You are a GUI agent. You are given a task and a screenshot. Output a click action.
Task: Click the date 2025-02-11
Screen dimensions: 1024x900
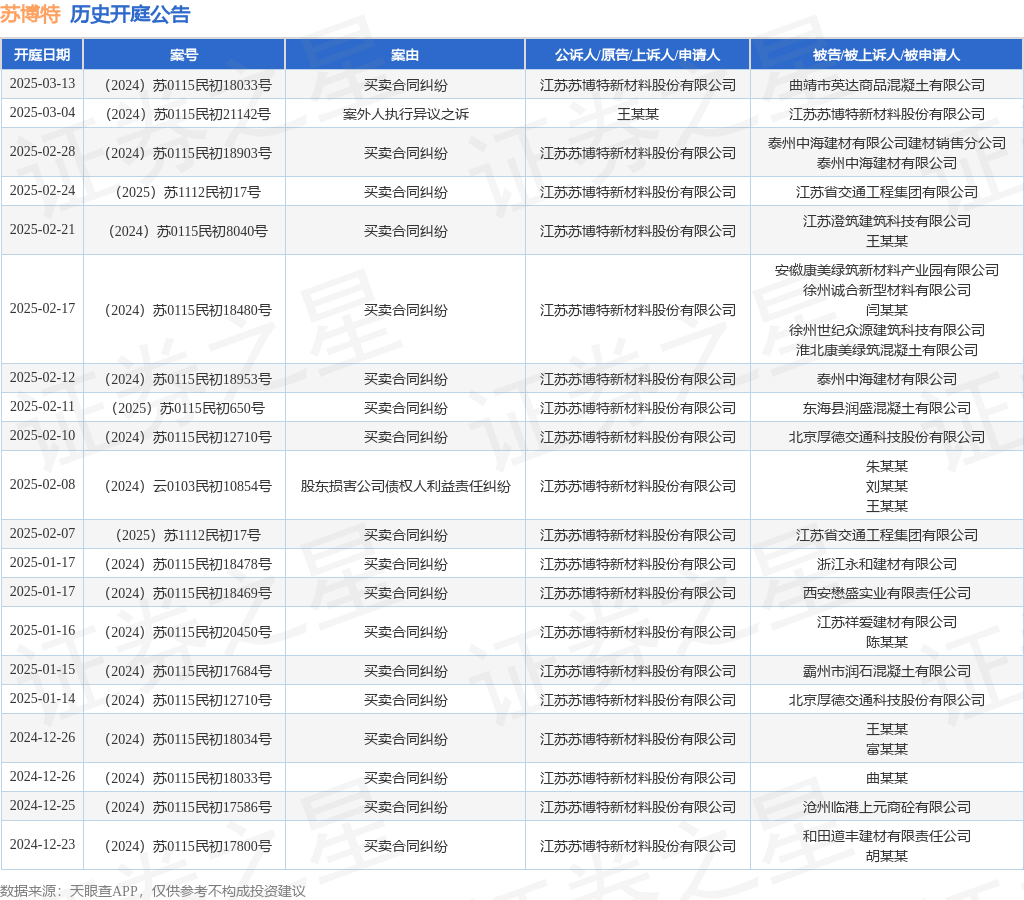[x=42, y=406]
